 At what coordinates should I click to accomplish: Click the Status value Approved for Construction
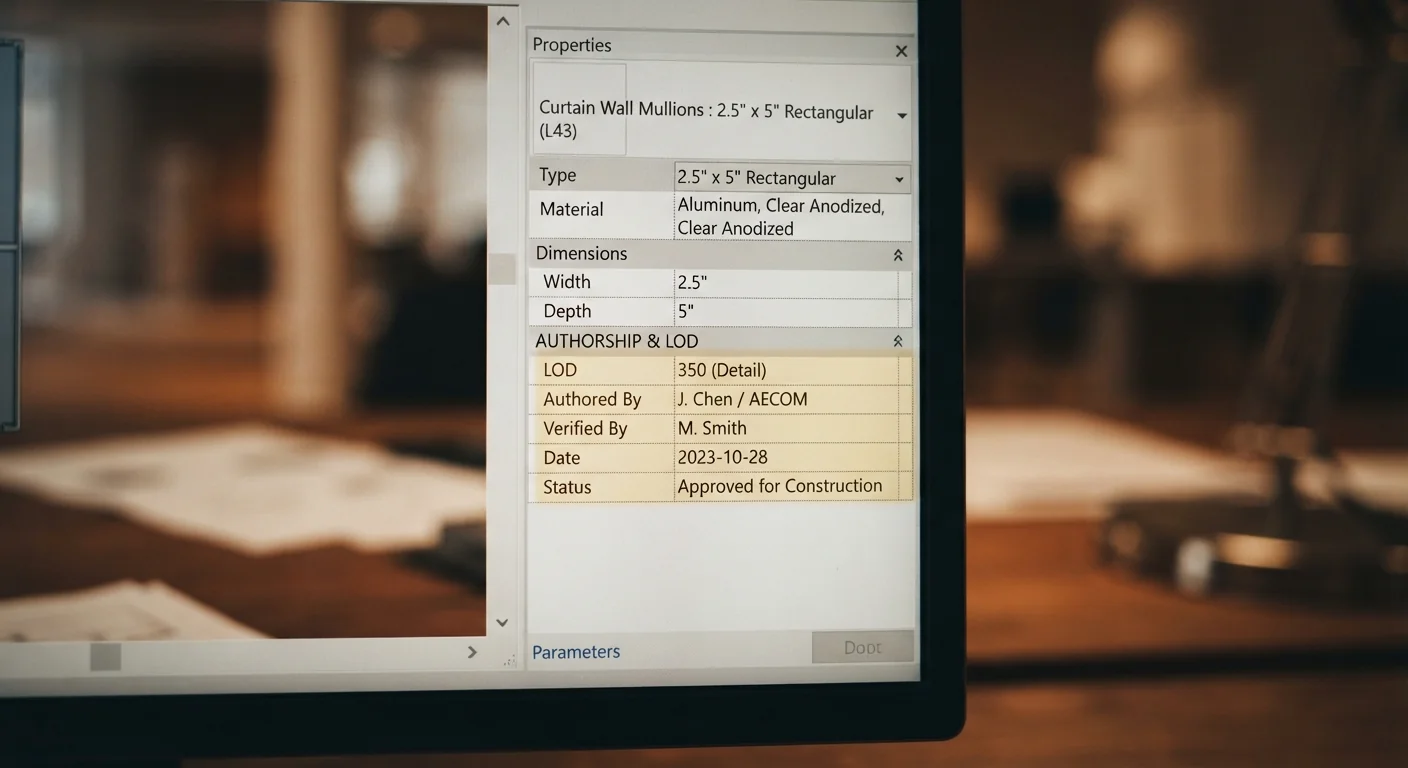point(786,486)
